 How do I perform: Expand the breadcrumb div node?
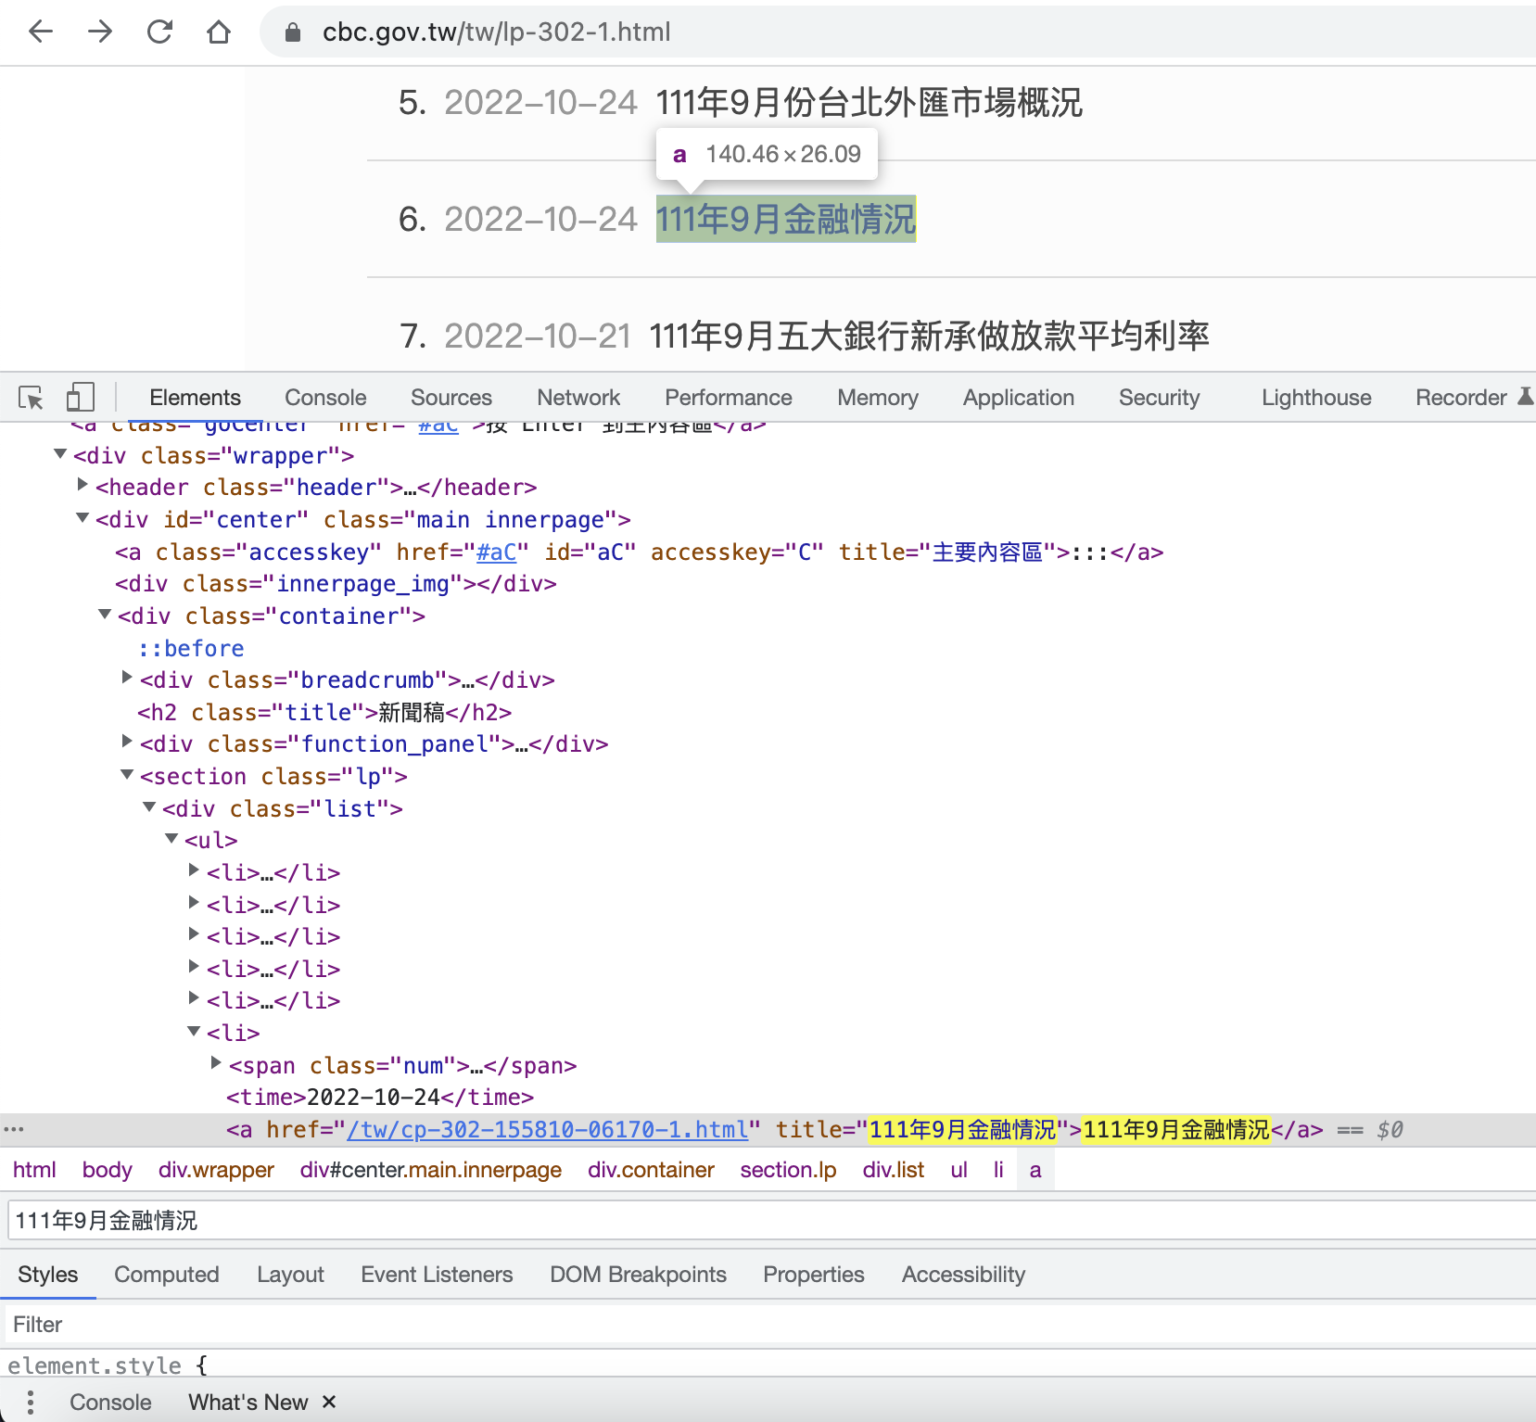click(x=127, y=679)
